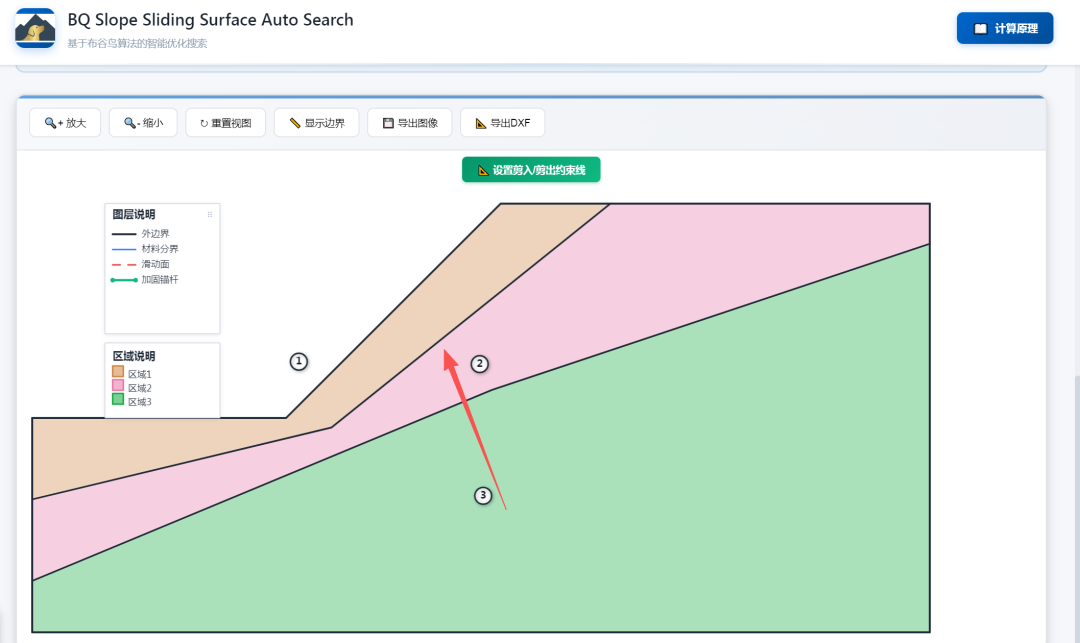
Task: Zoom in with 放大 button
Action: tap(65, 123)
